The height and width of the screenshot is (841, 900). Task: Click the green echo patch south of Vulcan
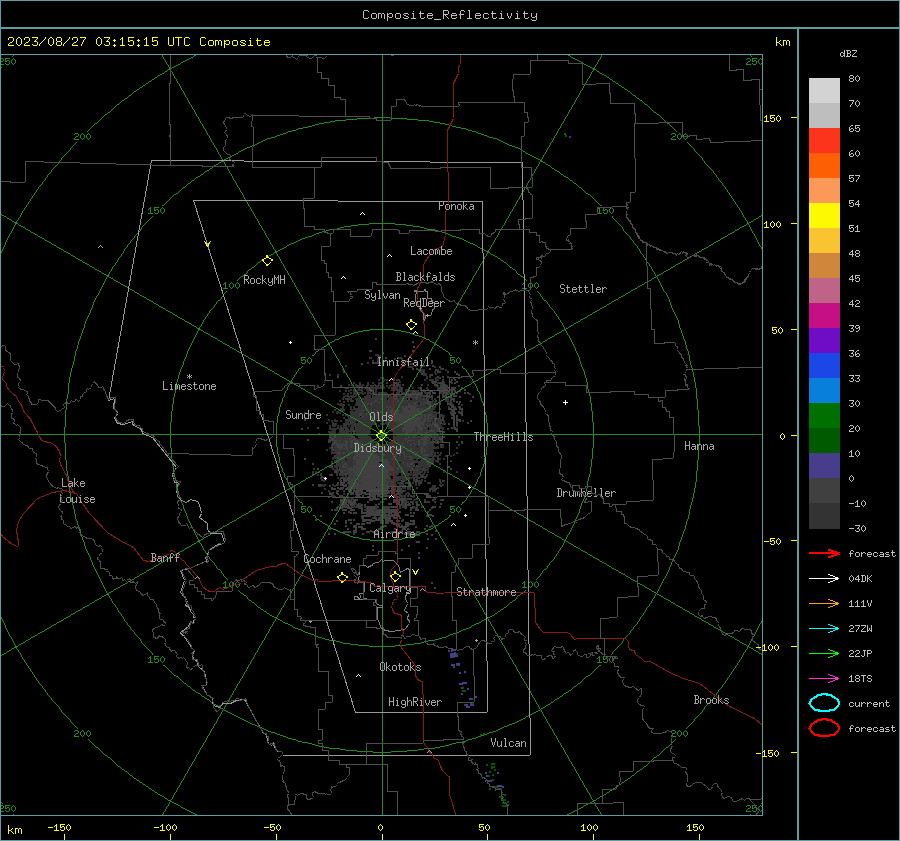click(497, 785)
